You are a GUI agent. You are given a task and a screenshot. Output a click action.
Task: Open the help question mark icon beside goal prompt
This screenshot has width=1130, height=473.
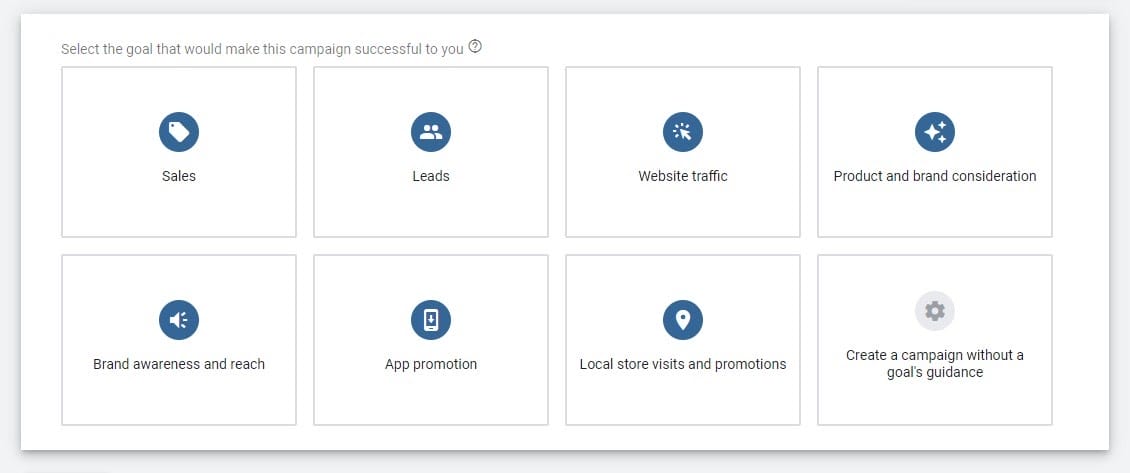click(475, 47)
